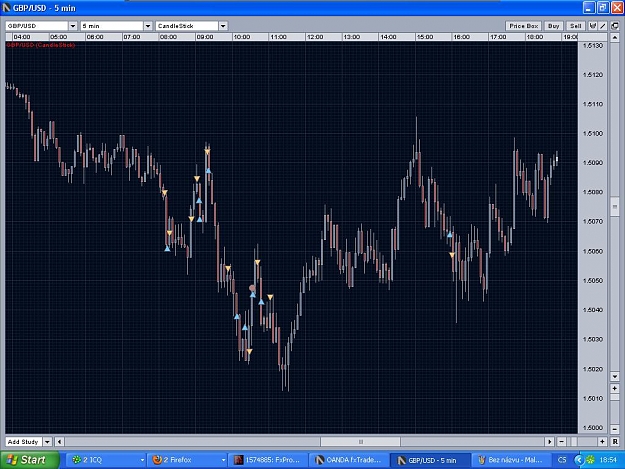Click the Add Study field
The width and height of the screenshot is (625, 469).
tap(23, 442)
